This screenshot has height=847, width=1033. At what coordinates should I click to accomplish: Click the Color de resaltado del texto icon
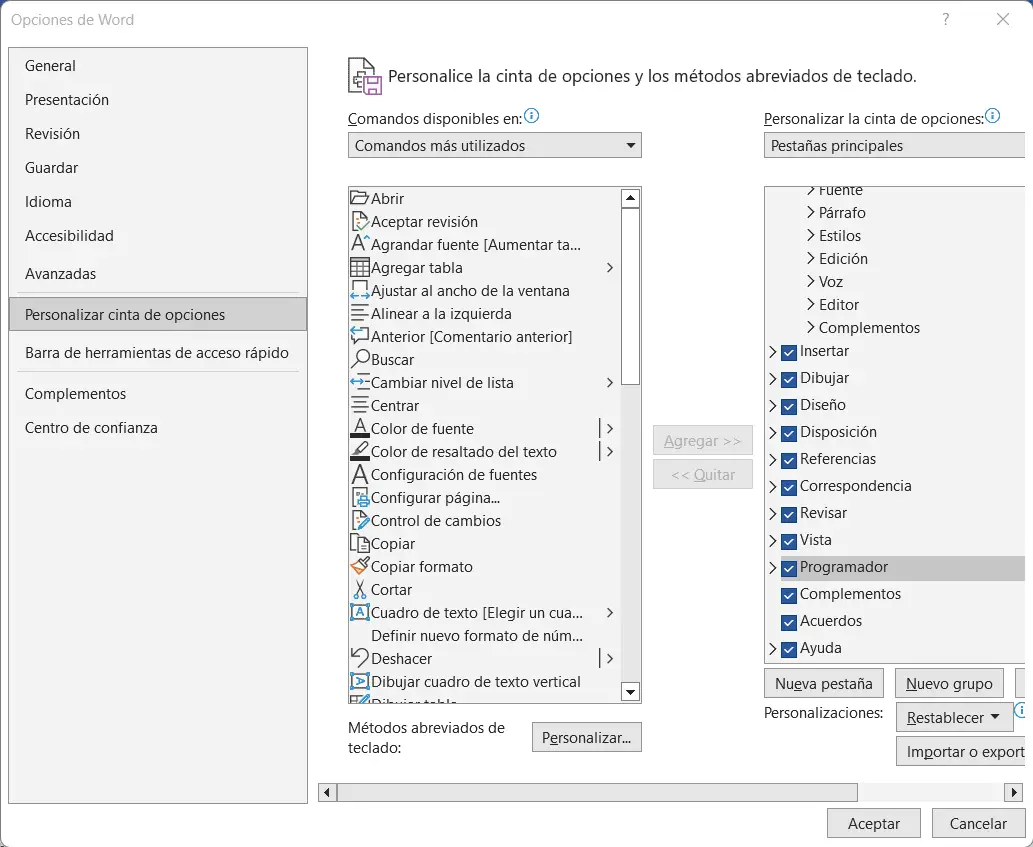[x=359, y=451]
